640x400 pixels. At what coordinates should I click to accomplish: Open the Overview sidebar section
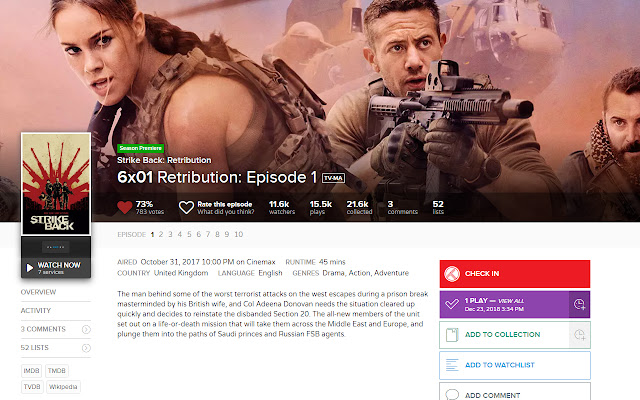(38, 292)
